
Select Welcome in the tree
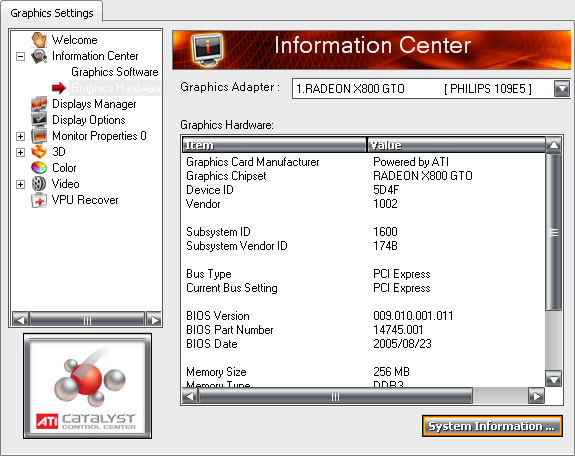(x=74, y=40)
